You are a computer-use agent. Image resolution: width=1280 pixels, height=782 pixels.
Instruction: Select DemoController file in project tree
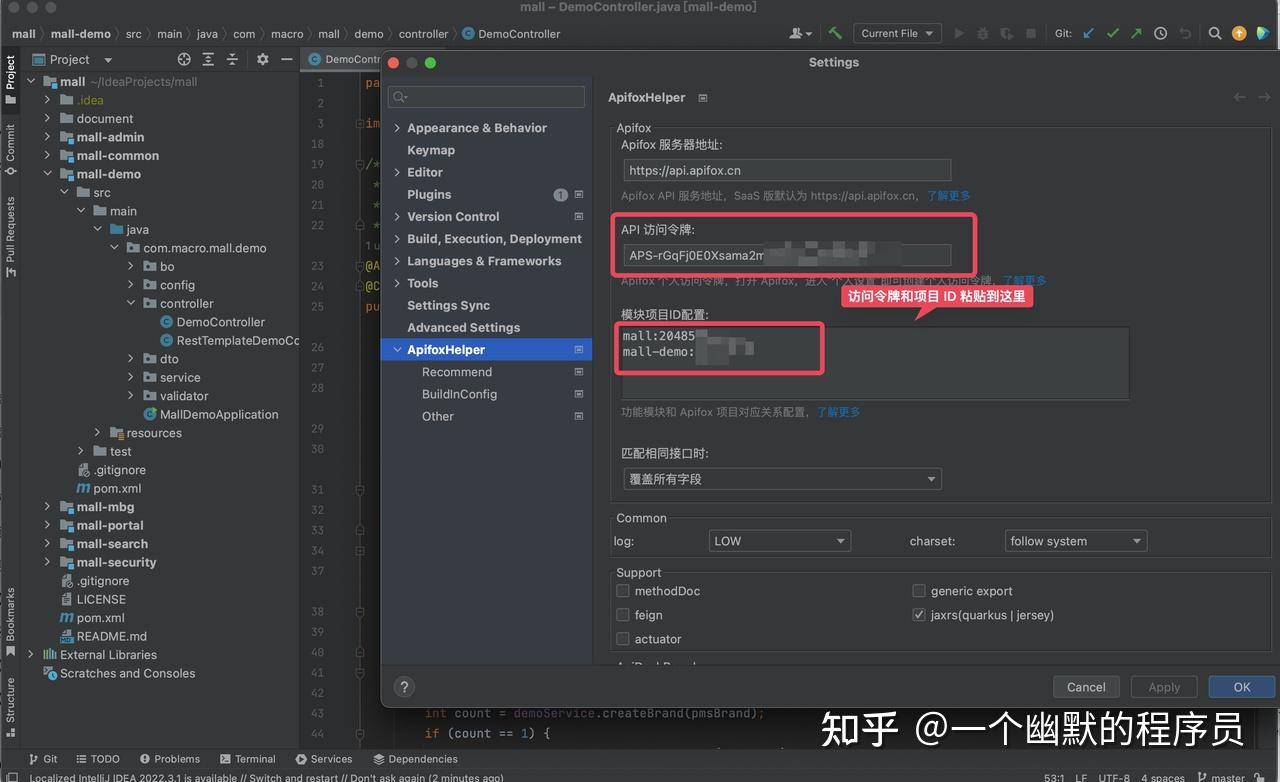click(x=220, y=322)
